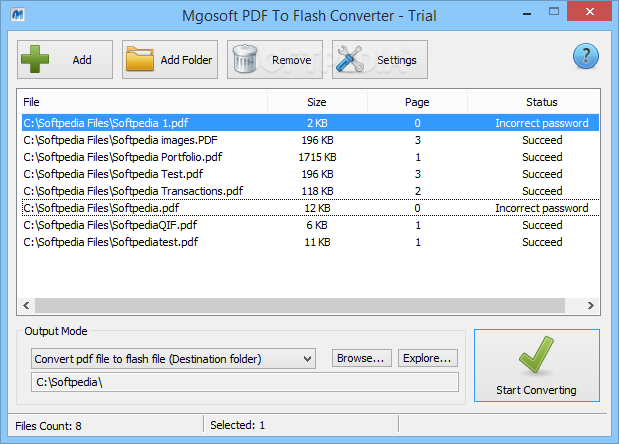Click page count 2 of Transactions.pdf

coord(418,191)
